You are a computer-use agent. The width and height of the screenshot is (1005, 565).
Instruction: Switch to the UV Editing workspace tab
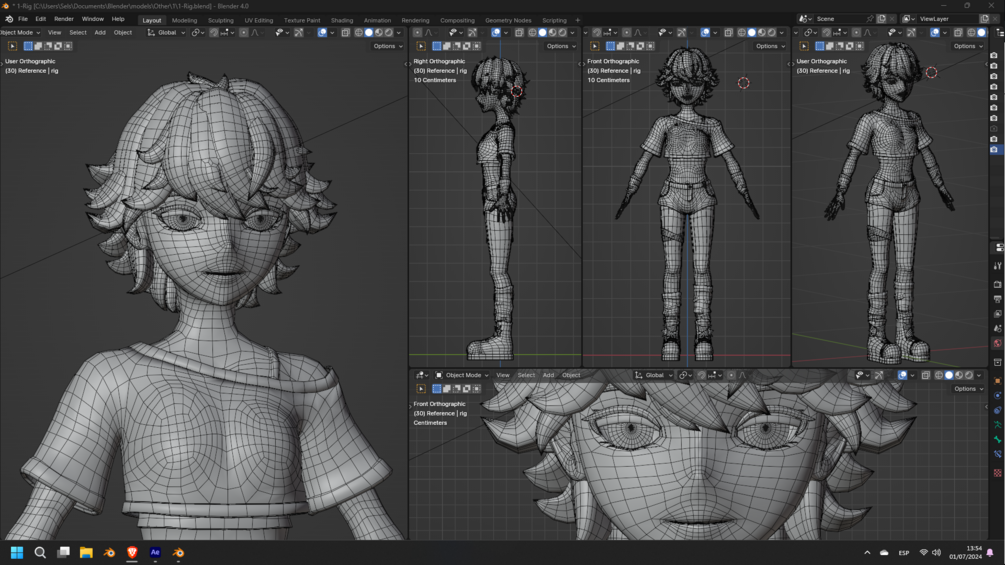click(x=259, y=20)
